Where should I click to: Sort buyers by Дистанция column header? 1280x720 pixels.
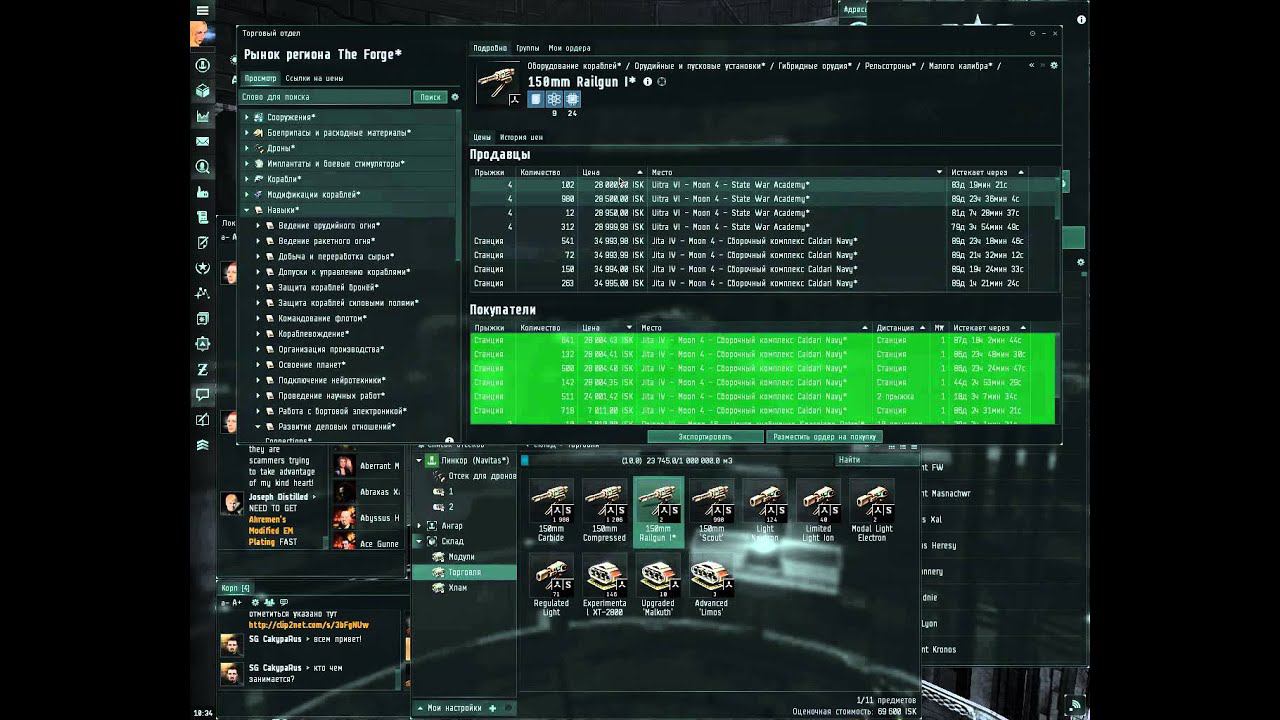click(903, 327)
